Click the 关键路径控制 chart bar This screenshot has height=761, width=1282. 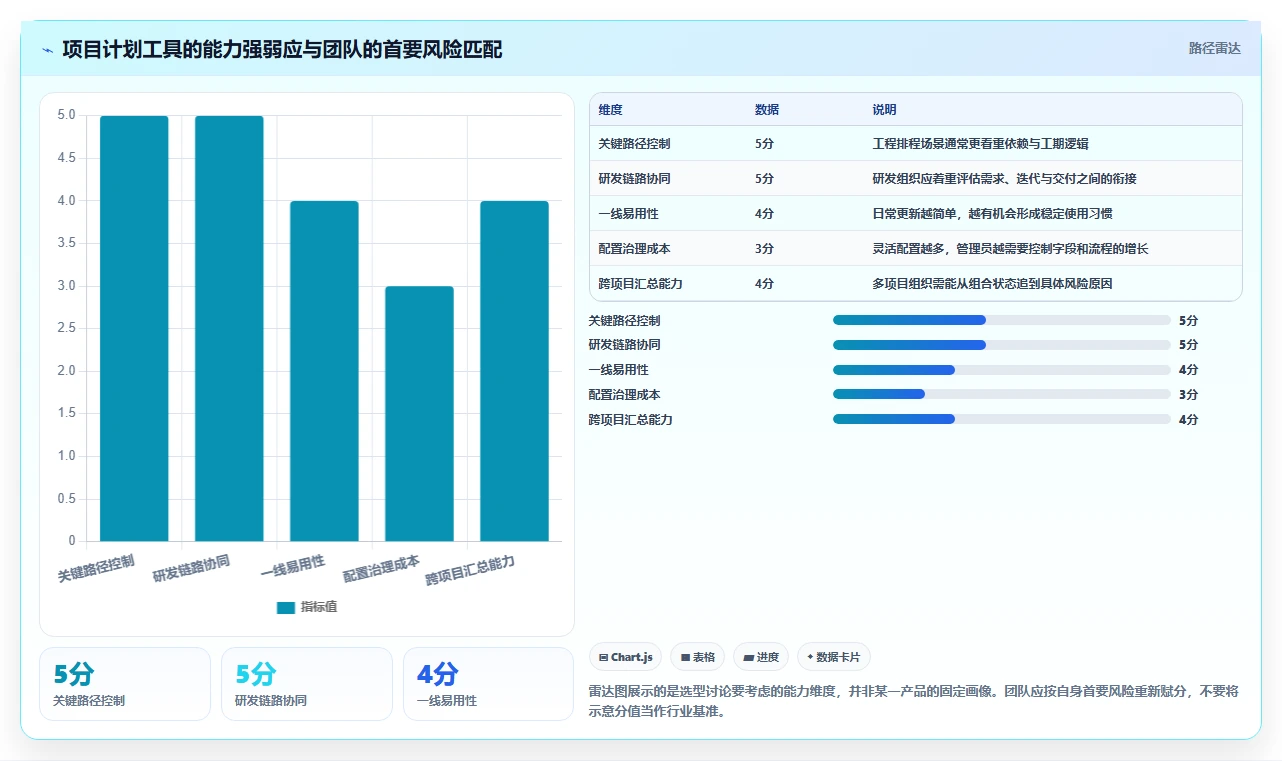[134, 328]
